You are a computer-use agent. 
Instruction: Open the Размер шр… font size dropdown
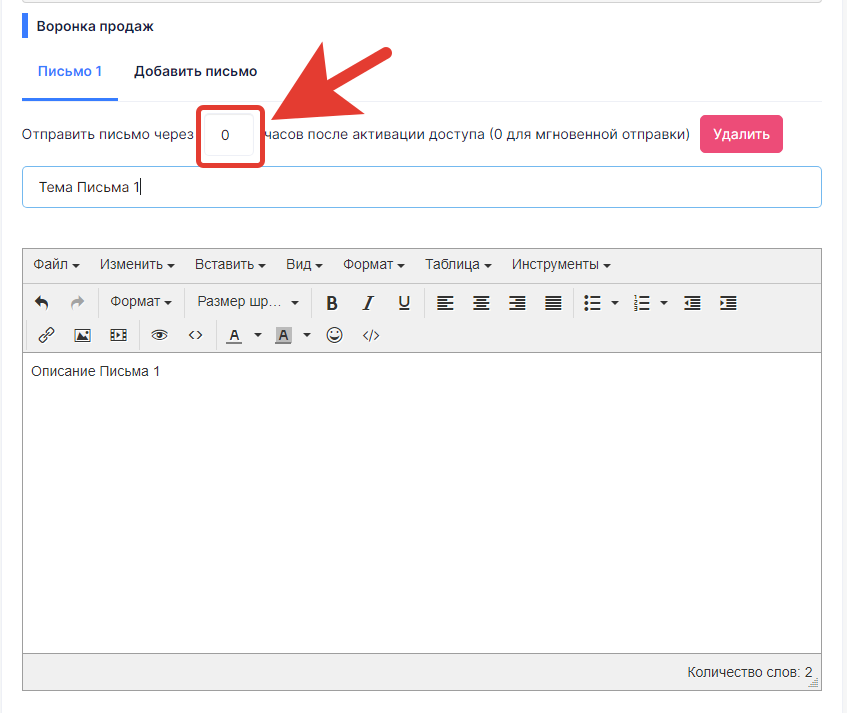click(x=248, y=302)
